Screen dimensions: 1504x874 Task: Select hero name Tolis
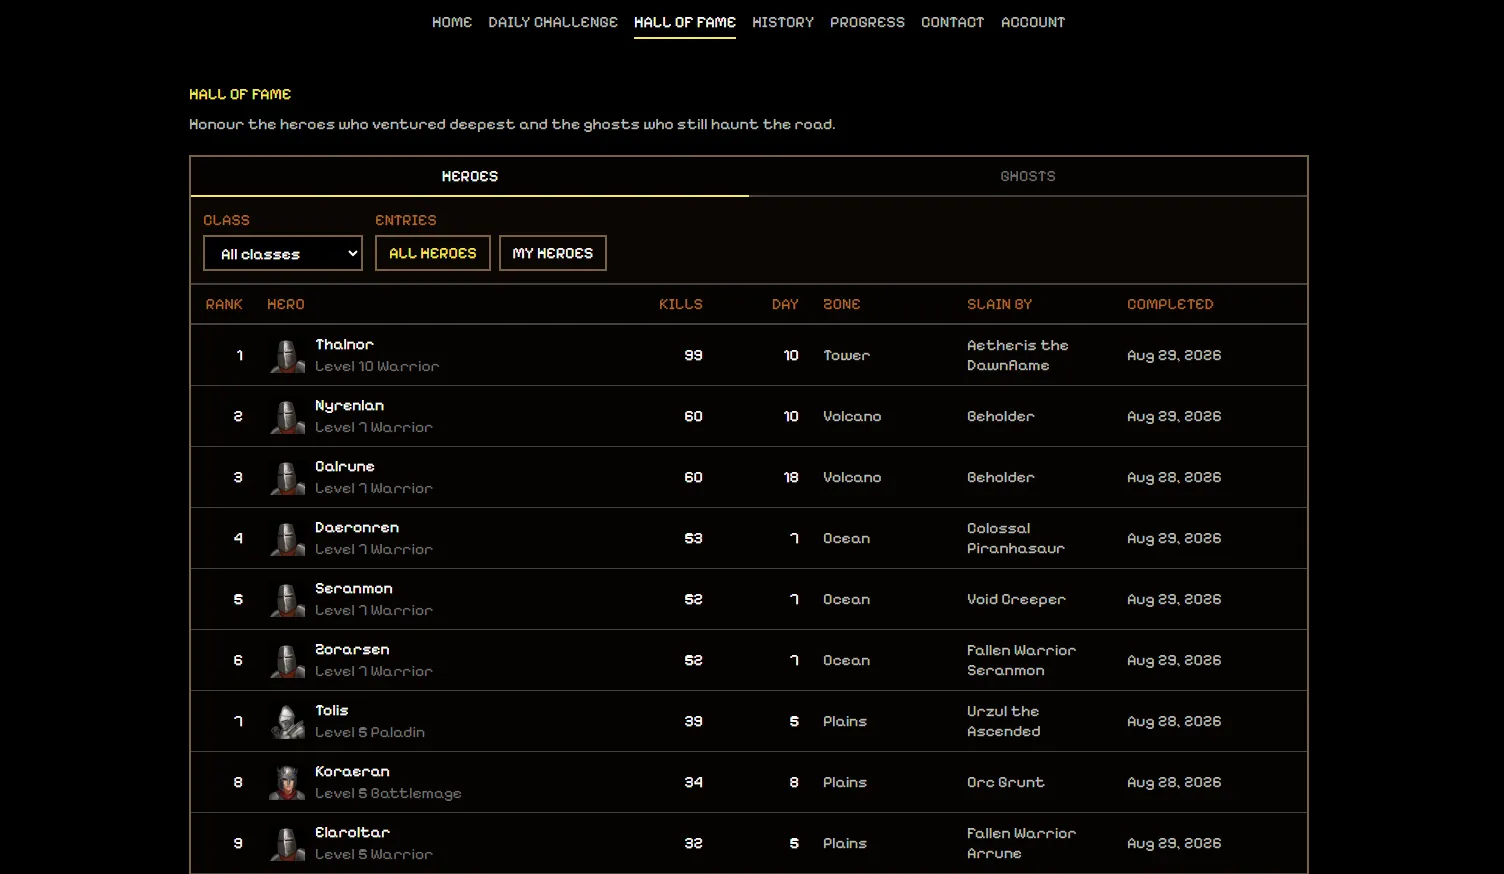332,710
